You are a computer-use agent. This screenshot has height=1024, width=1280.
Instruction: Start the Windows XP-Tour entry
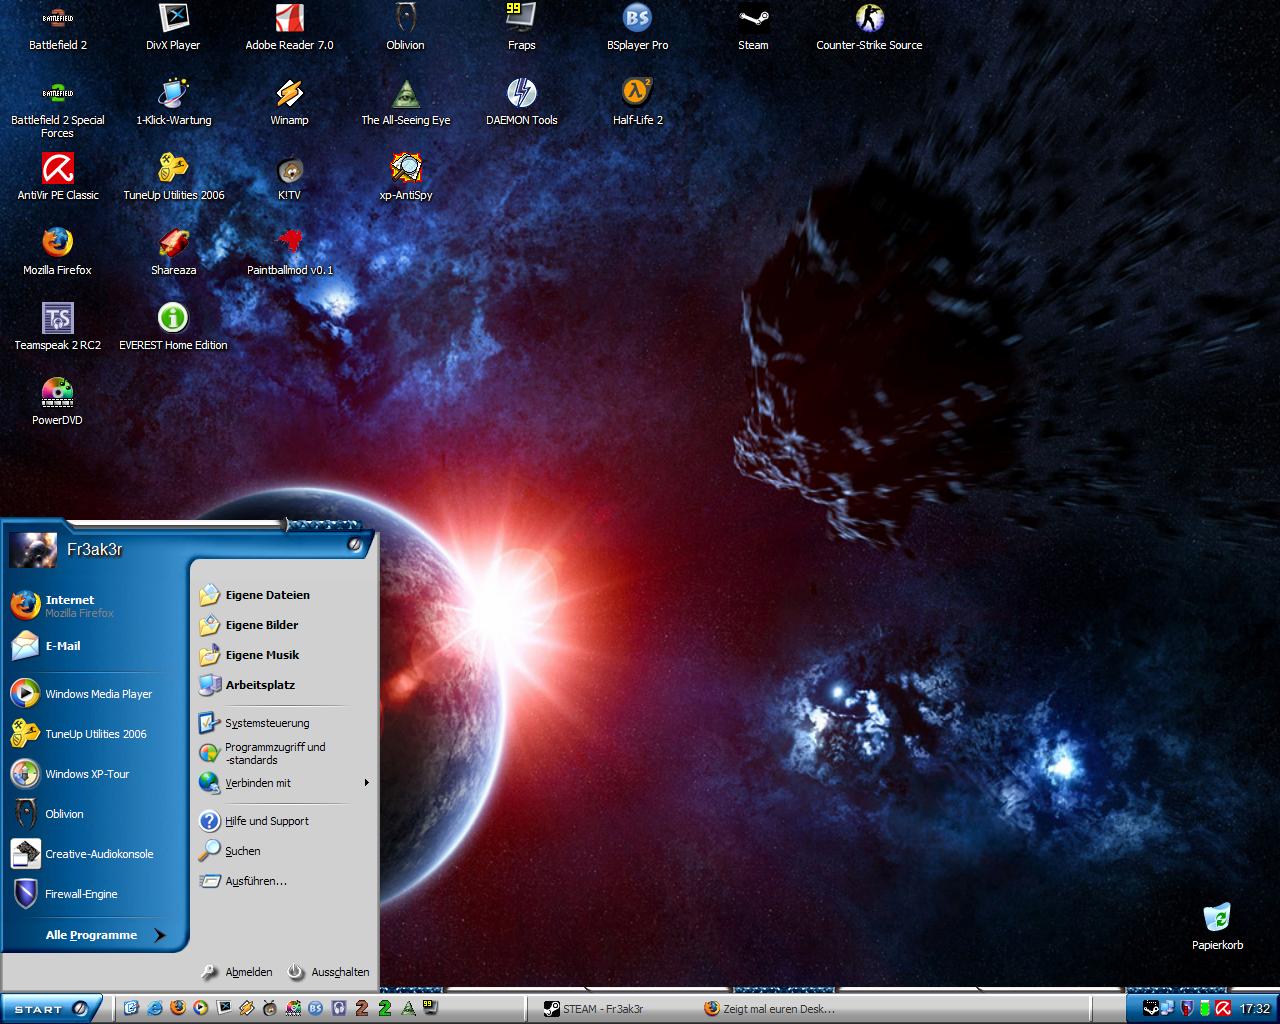tap(96, 774)
